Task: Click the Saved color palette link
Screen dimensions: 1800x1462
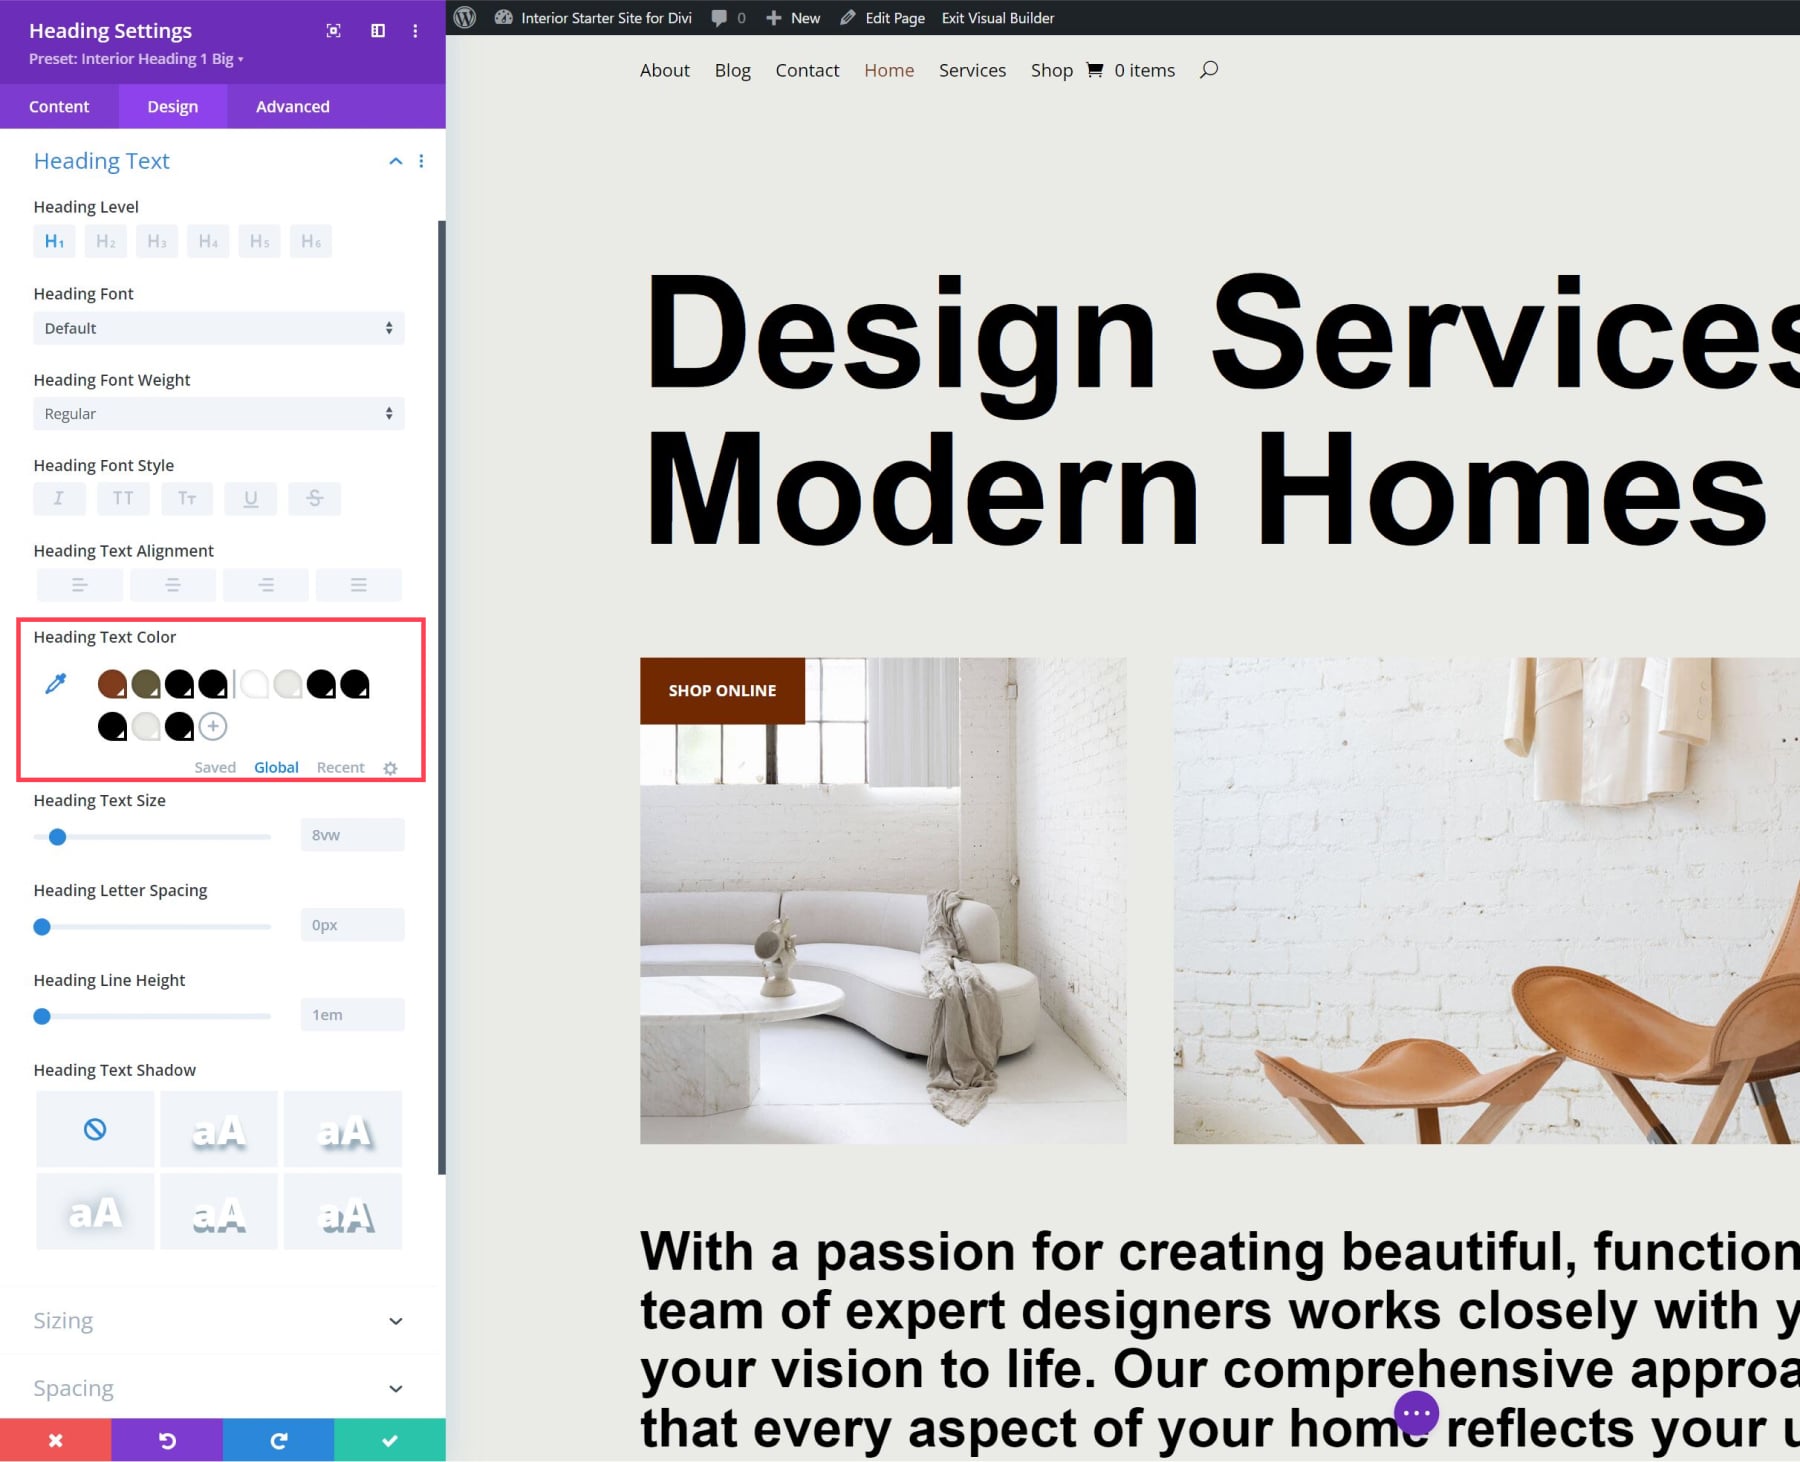Action: pos(214,767)
